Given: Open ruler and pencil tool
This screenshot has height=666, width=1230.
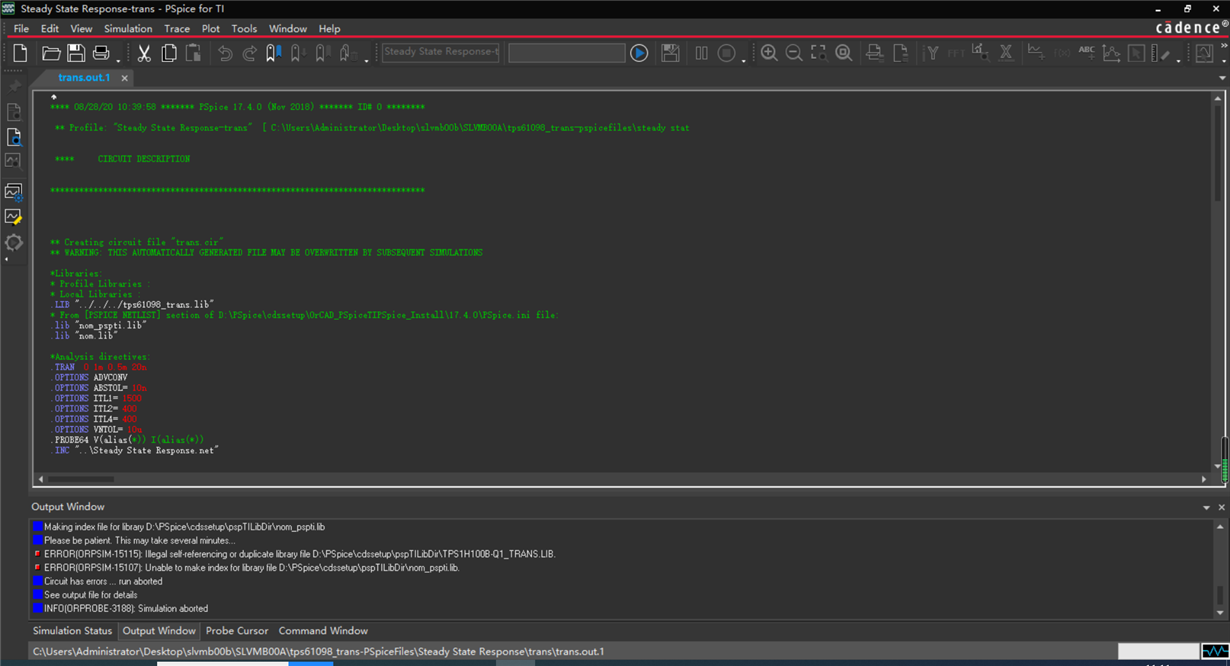Looking at the screenshot, I should 1162,53.
